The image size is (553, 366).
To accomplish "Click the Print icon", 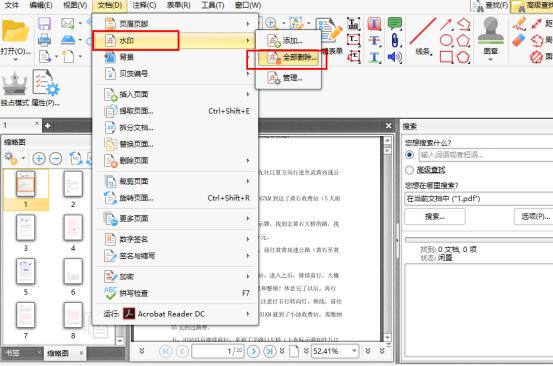I will coord(44,40).
